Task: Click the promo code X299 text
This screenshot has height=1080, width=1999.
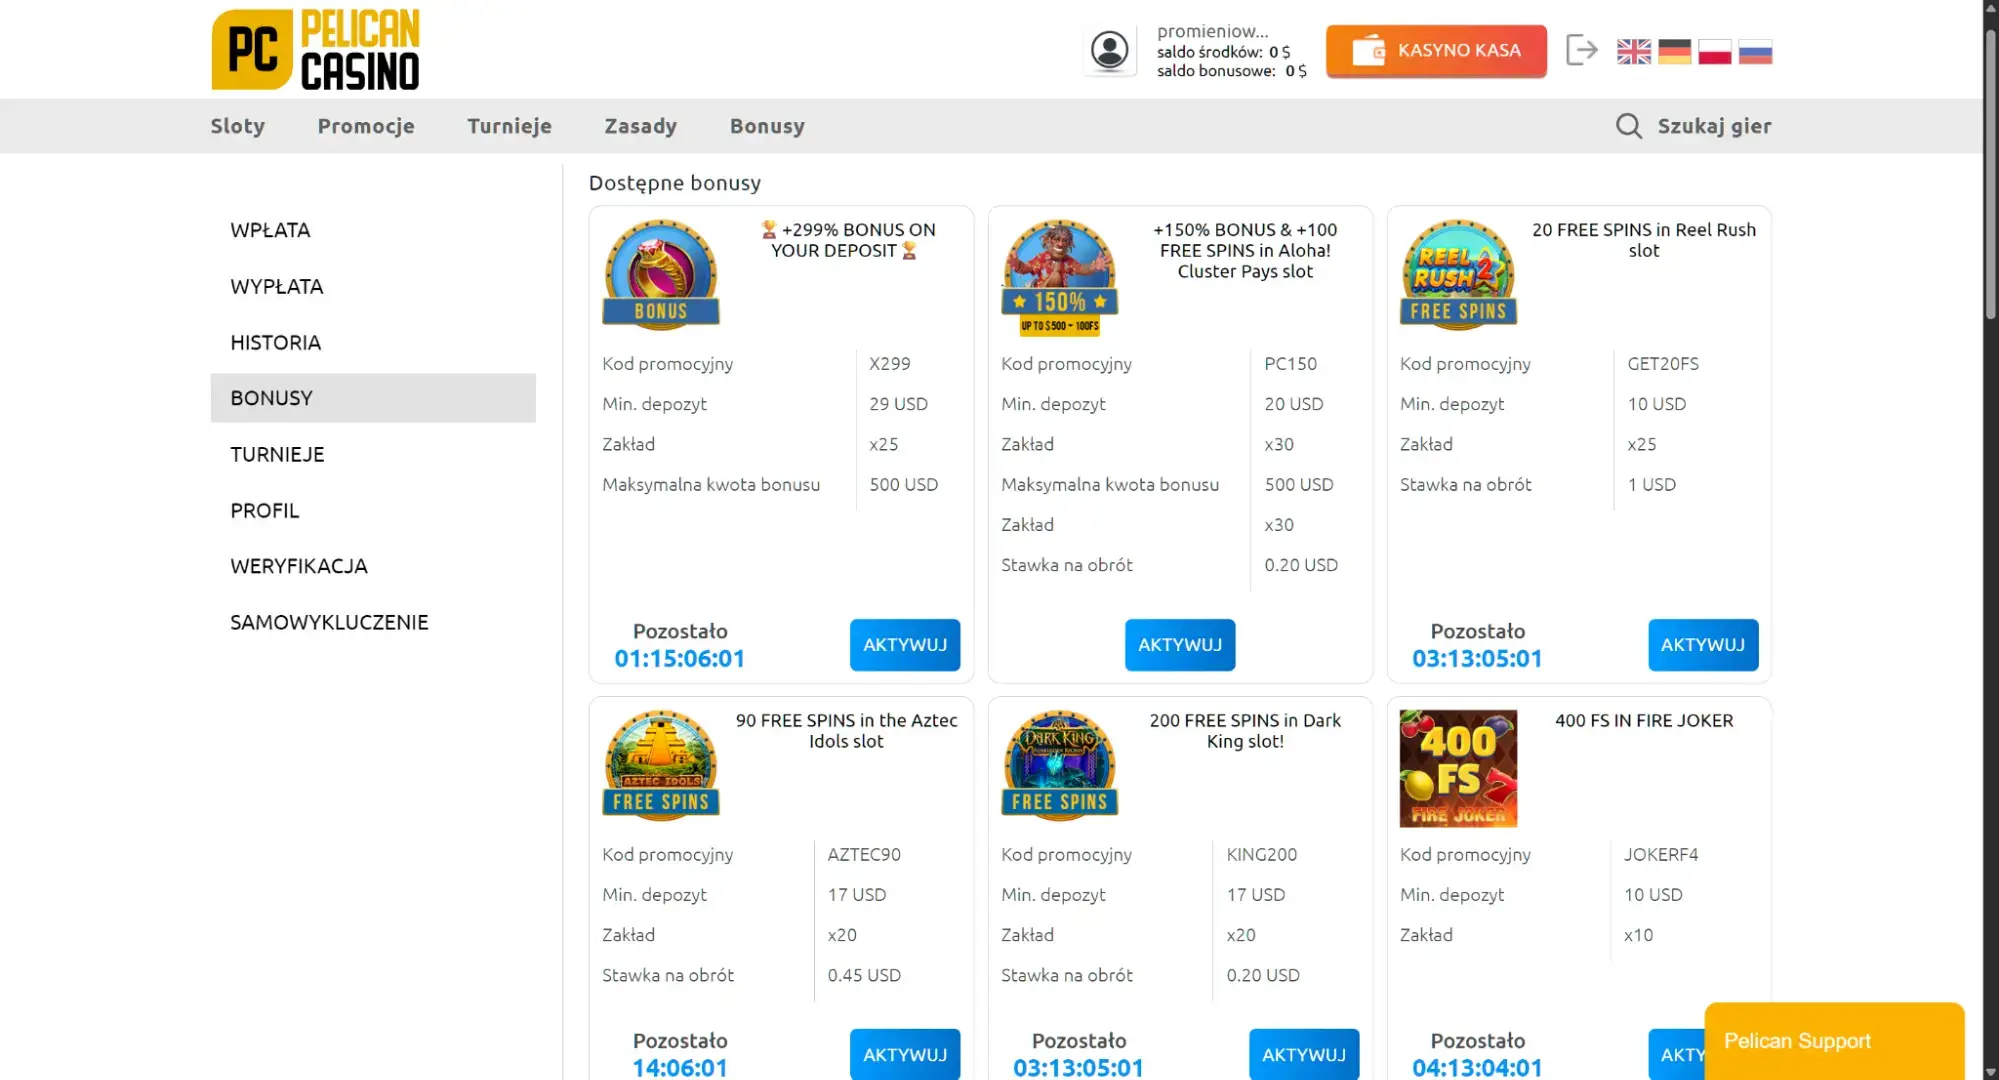Action: point(890,364)
